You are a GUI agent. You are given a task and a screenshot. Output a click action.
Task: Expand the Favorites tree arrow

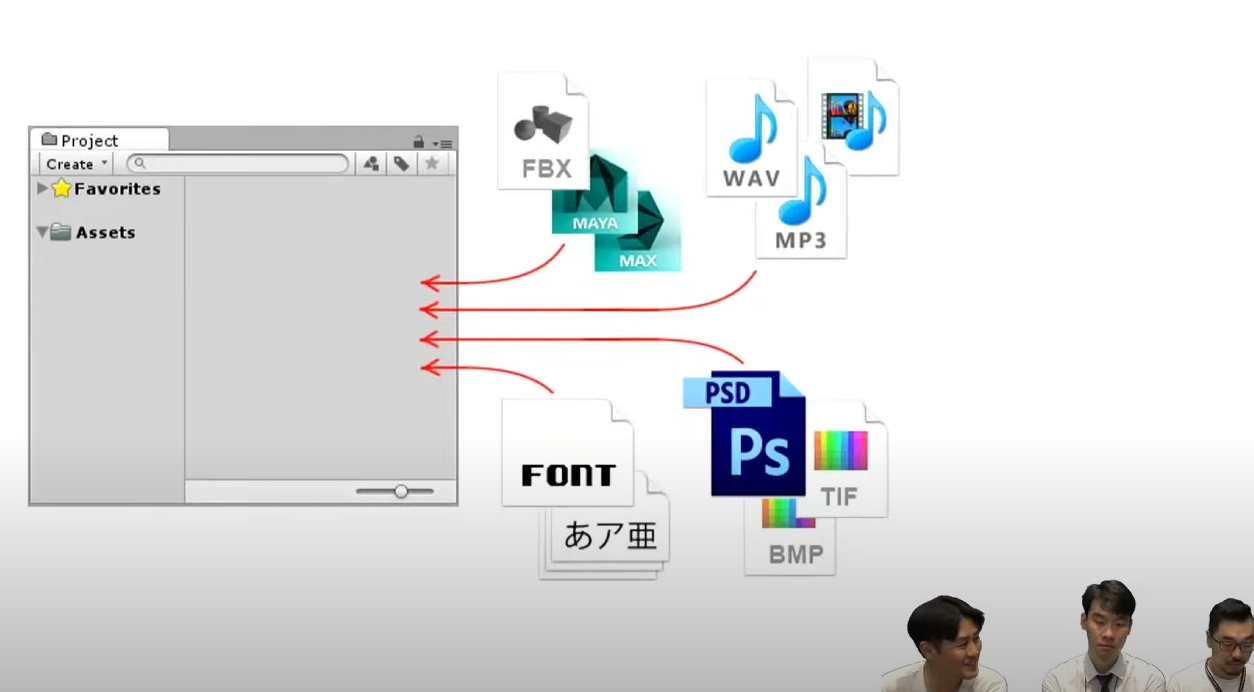pos(42,188)
